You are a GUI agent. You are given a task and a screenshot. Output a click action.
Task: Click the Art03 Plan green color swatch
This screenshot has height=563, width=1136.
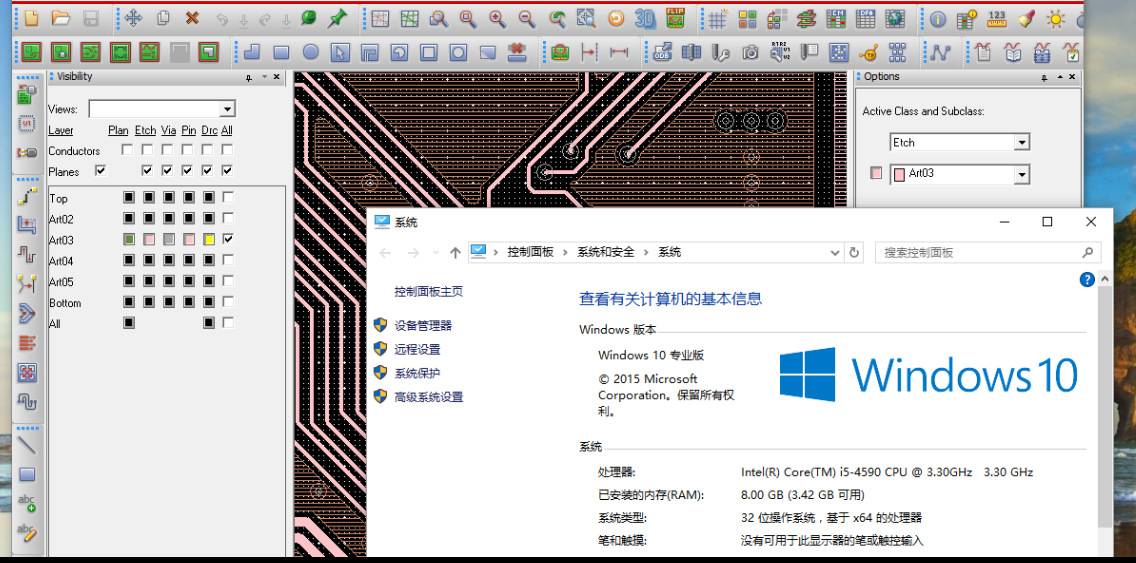[129, 238]
